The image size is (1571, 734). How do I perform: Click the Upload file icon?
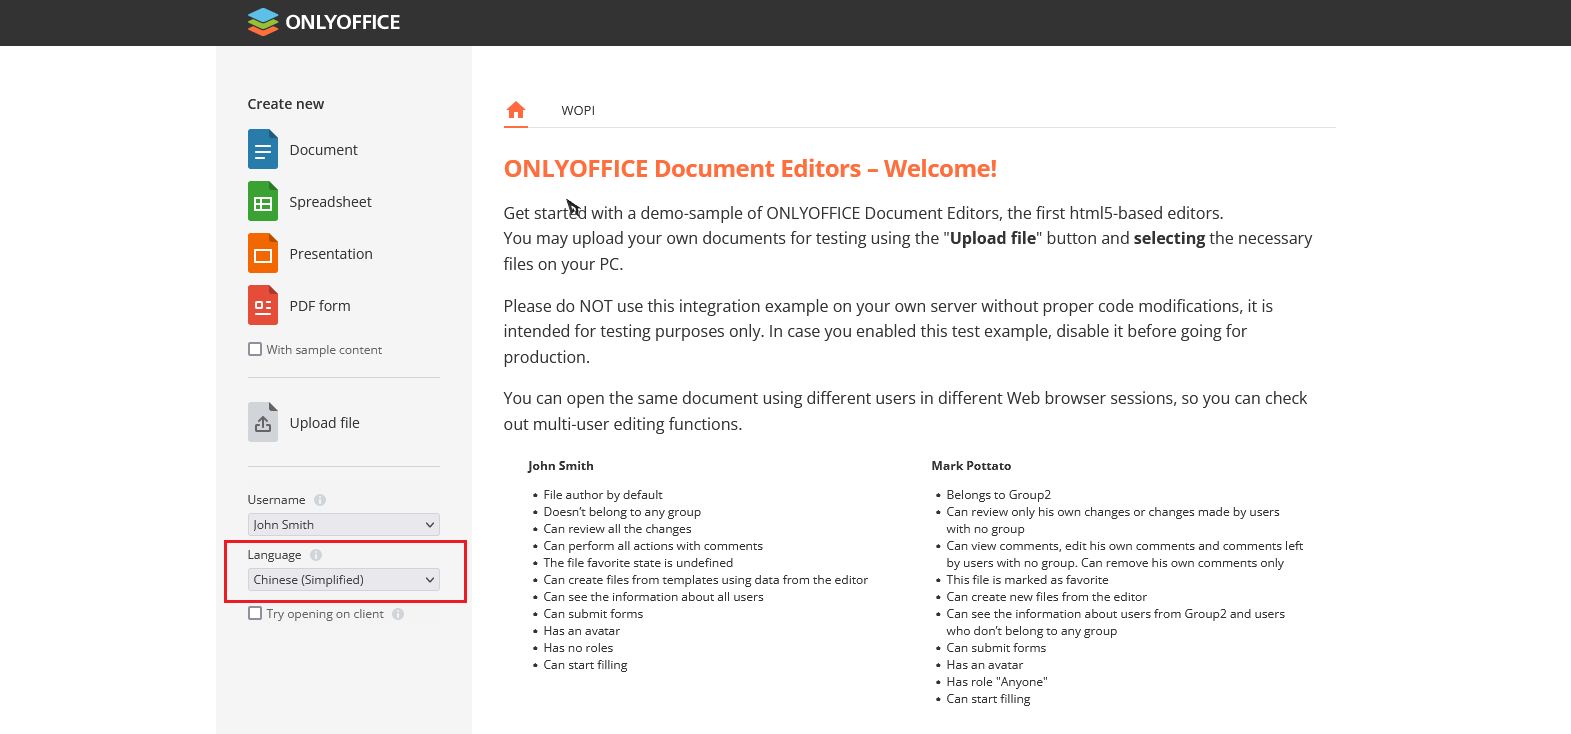pos(263,423)
